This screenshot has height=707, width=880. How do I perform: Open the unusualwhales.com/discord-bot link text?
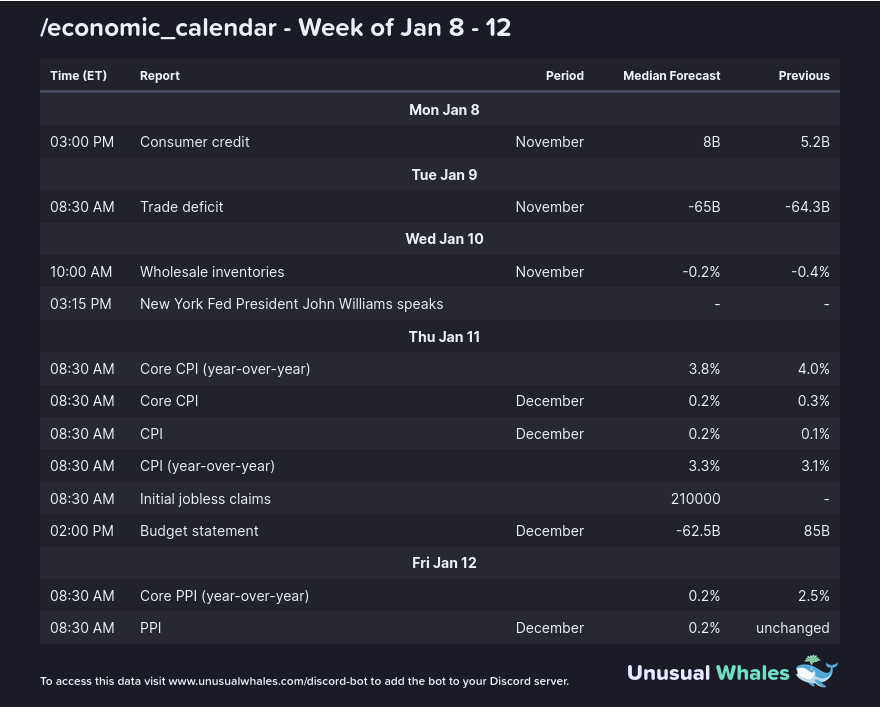coord(254,681)
